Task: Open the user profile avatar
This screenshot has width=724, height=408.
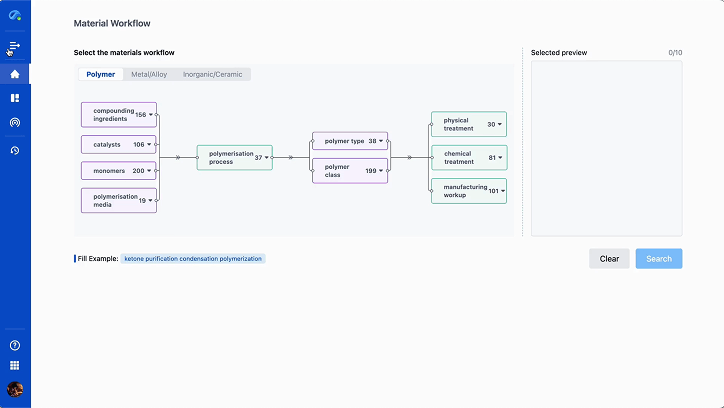Action: [x=15, y=388]
